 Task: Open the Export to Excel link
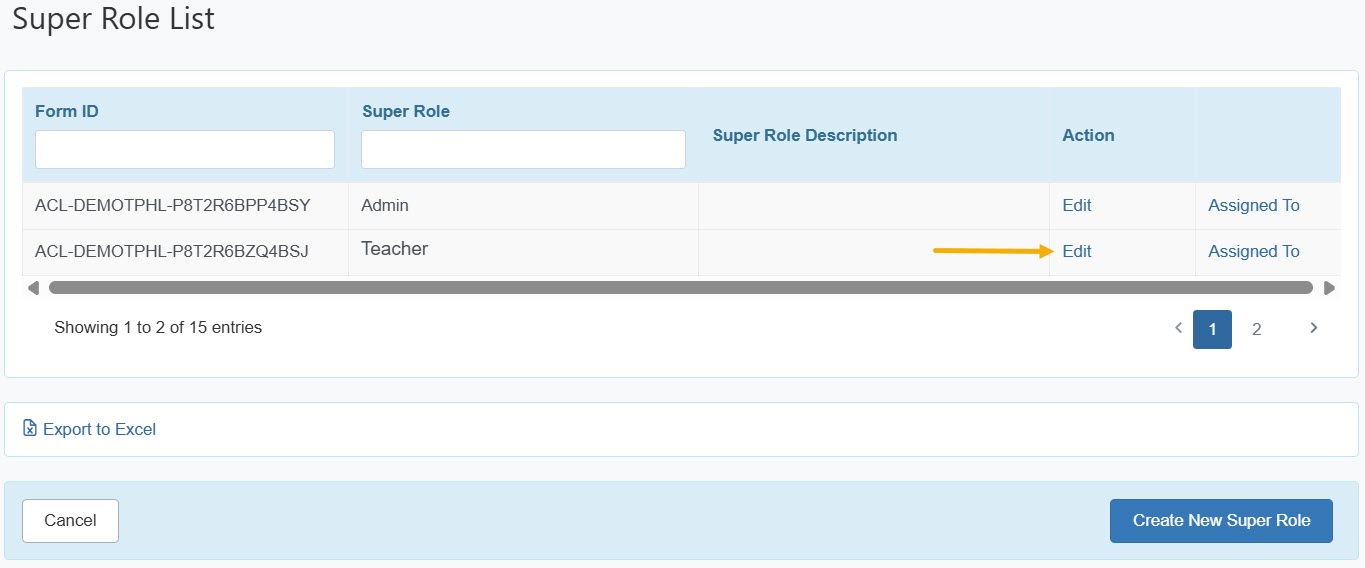click(99, 429)
